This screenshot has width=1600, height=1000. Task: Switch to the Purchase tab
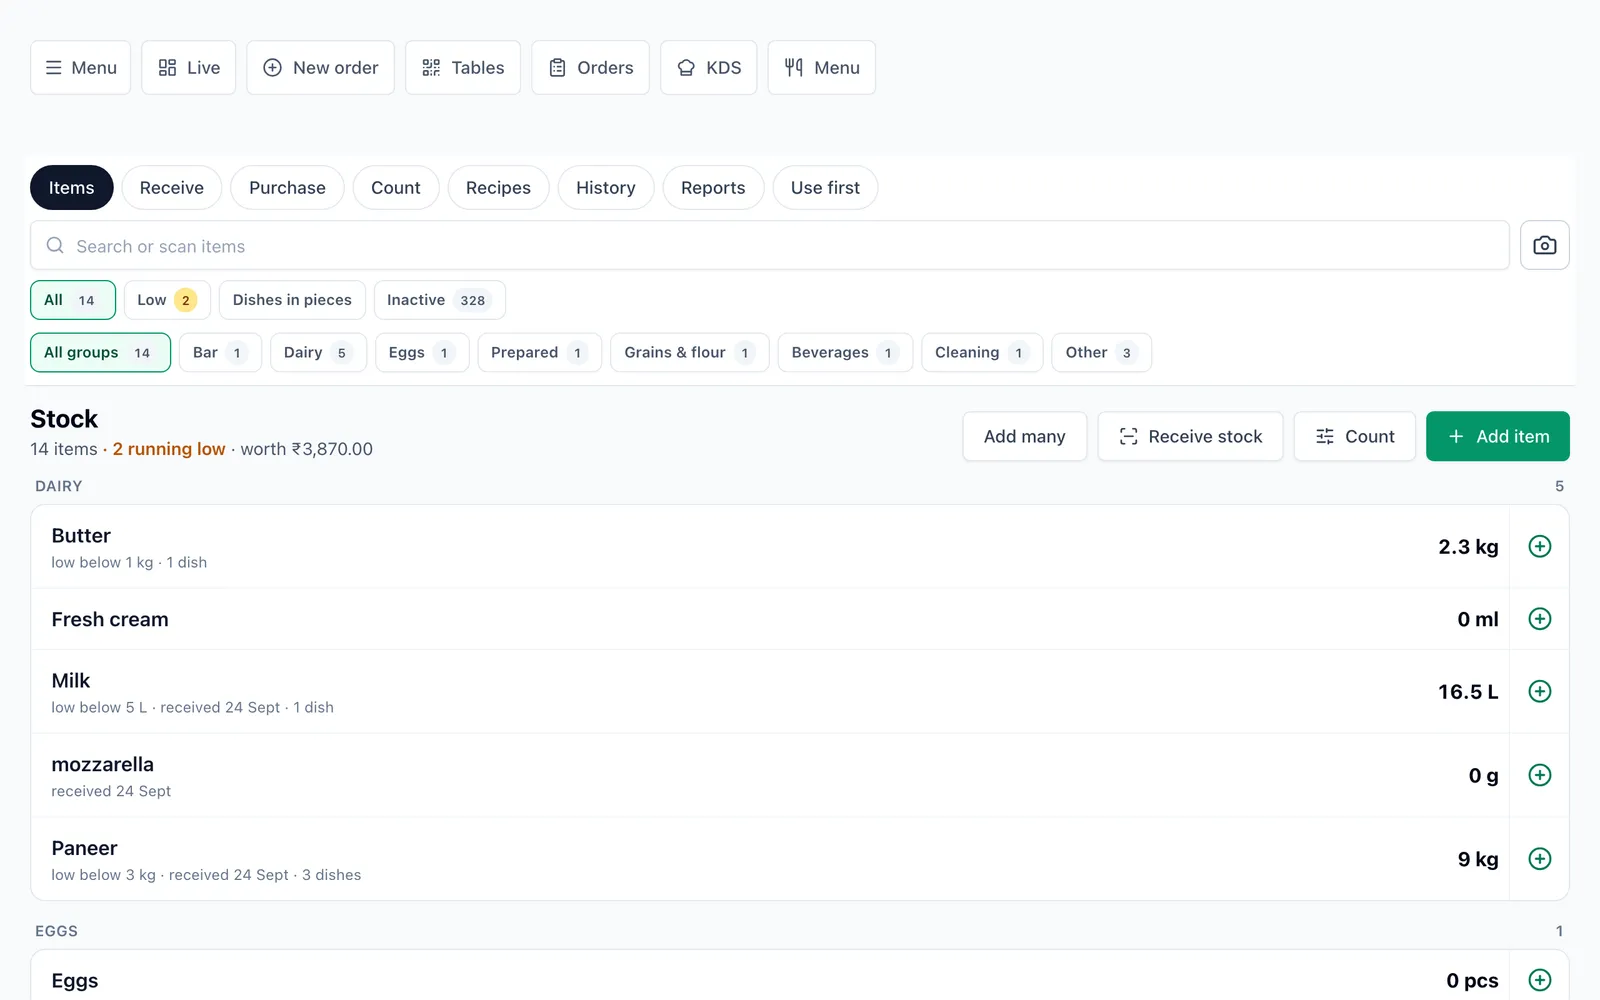[x=287, y=188]
